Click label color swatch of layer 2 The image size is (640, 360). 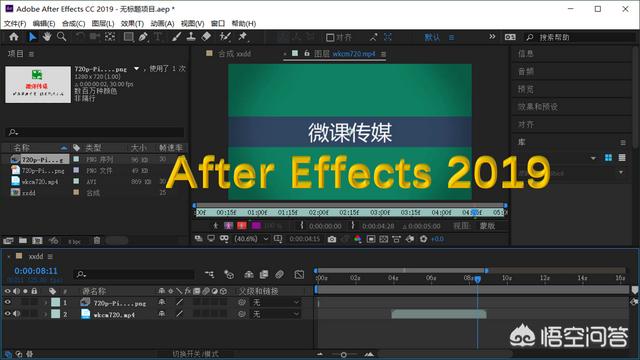56,314
